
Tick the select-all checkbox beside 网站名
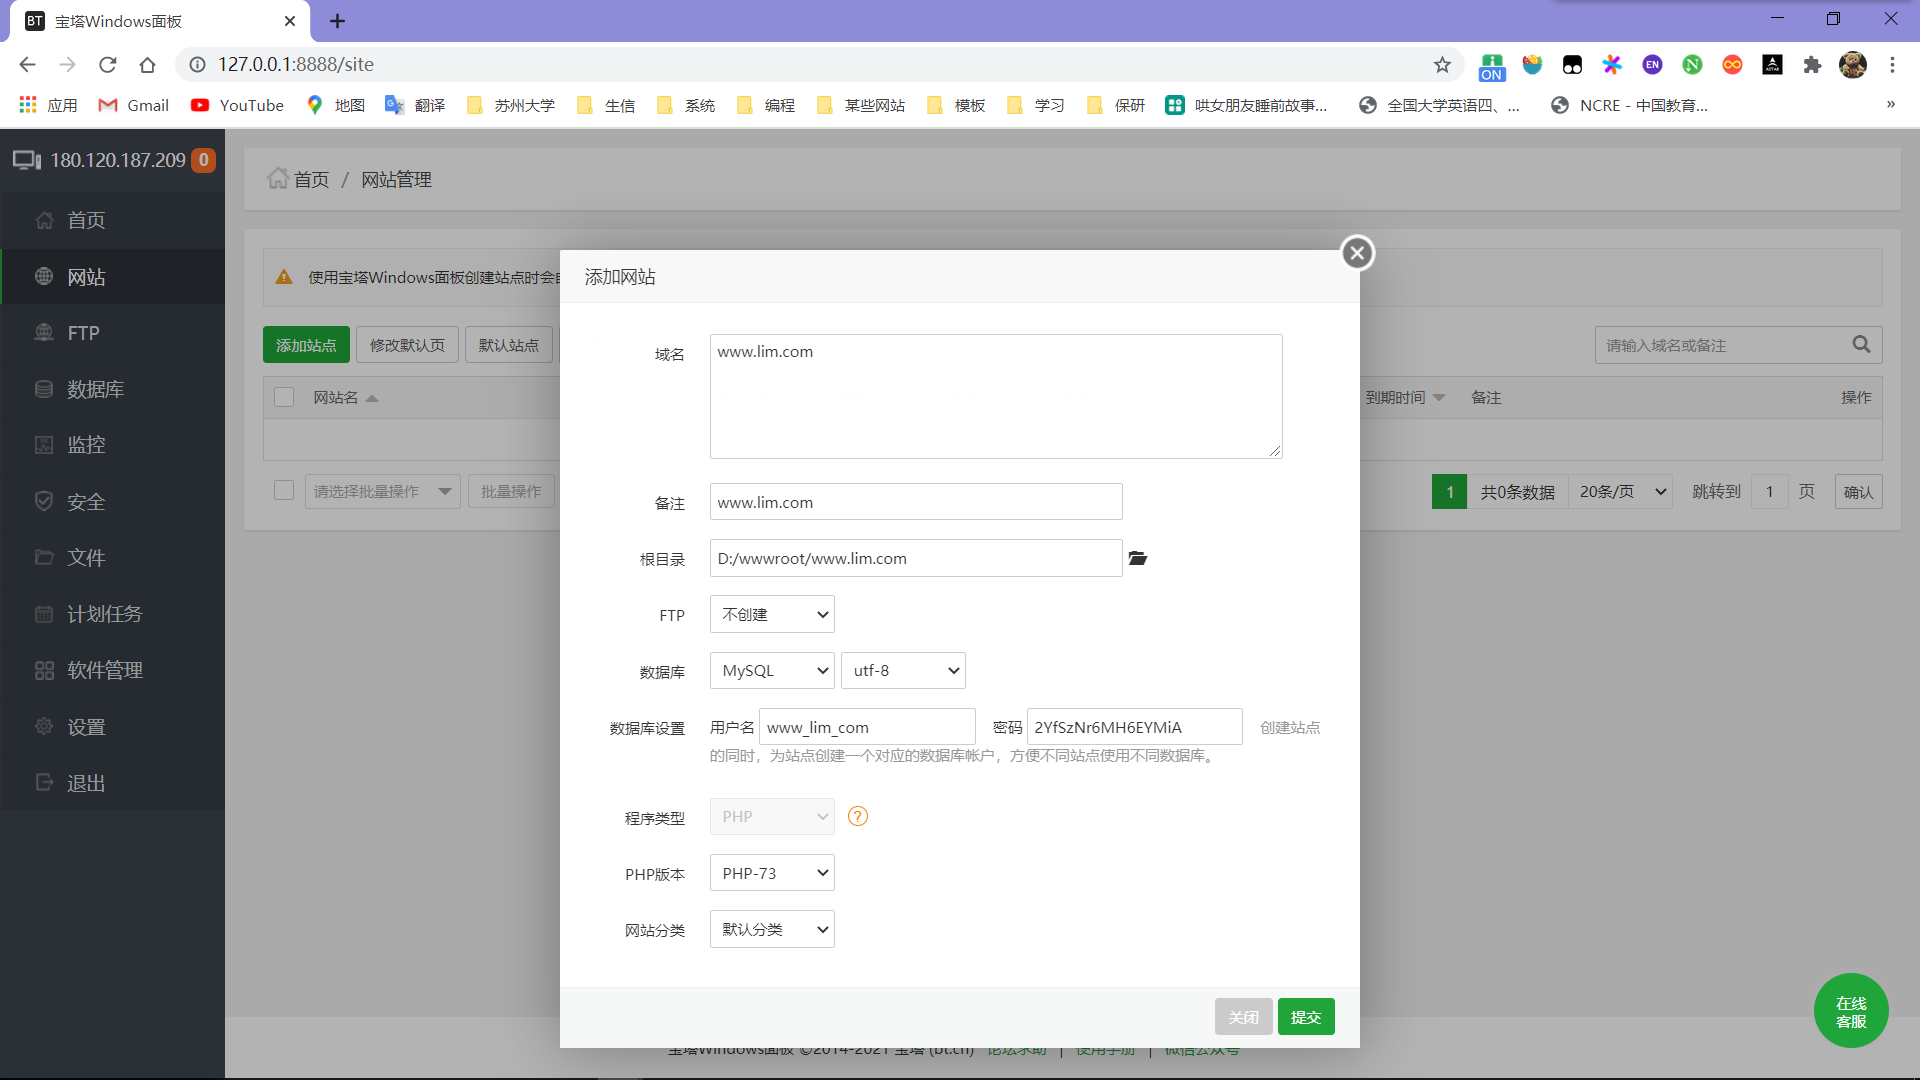pos(284,397)
